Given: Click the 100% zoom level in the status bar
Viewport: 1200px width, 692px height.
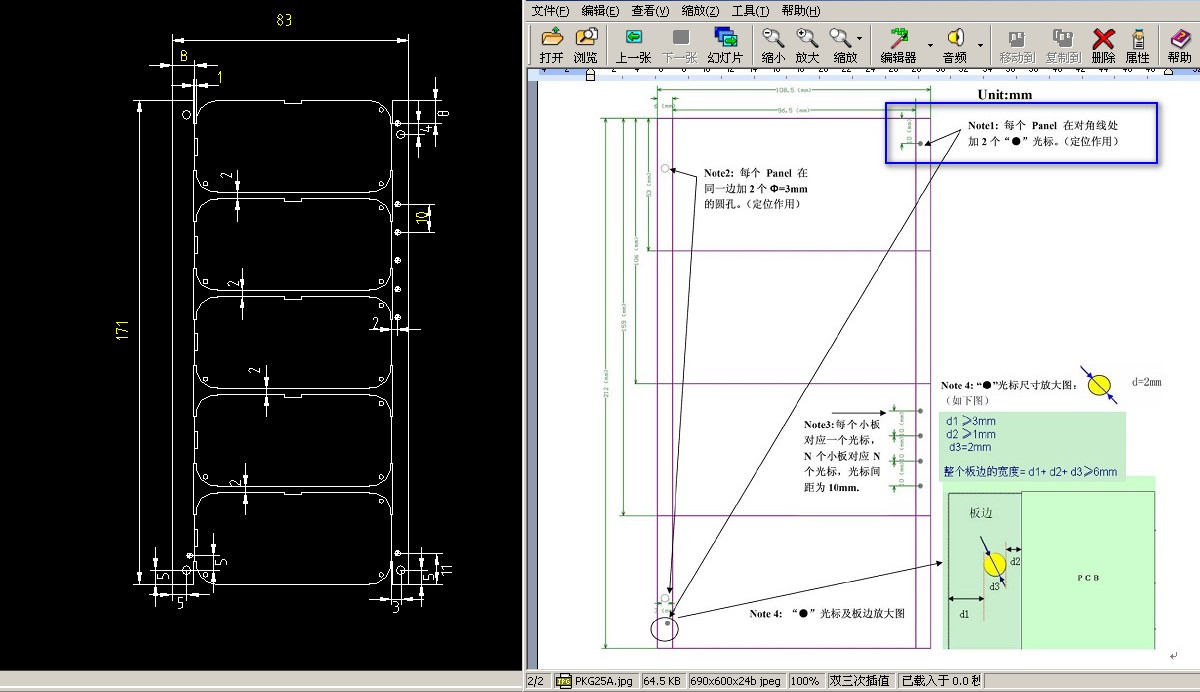Looking at the screenshot, I should pos(805,681).
